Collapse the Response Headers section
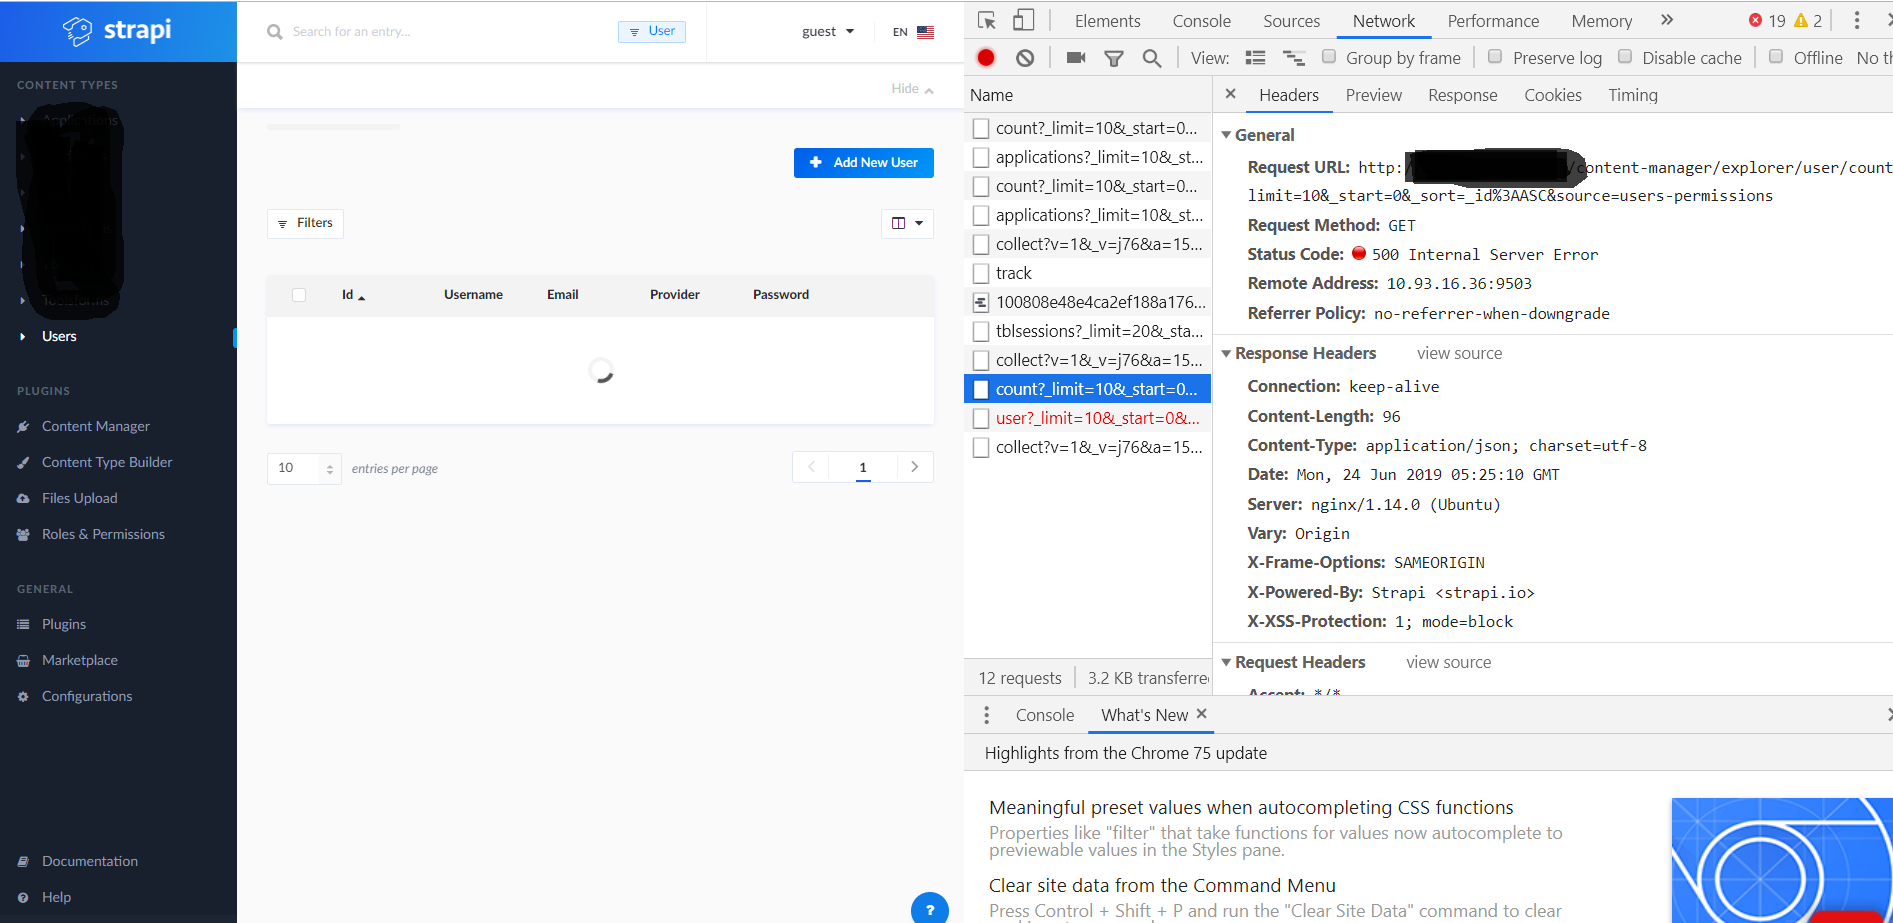 coord(1227,353)
